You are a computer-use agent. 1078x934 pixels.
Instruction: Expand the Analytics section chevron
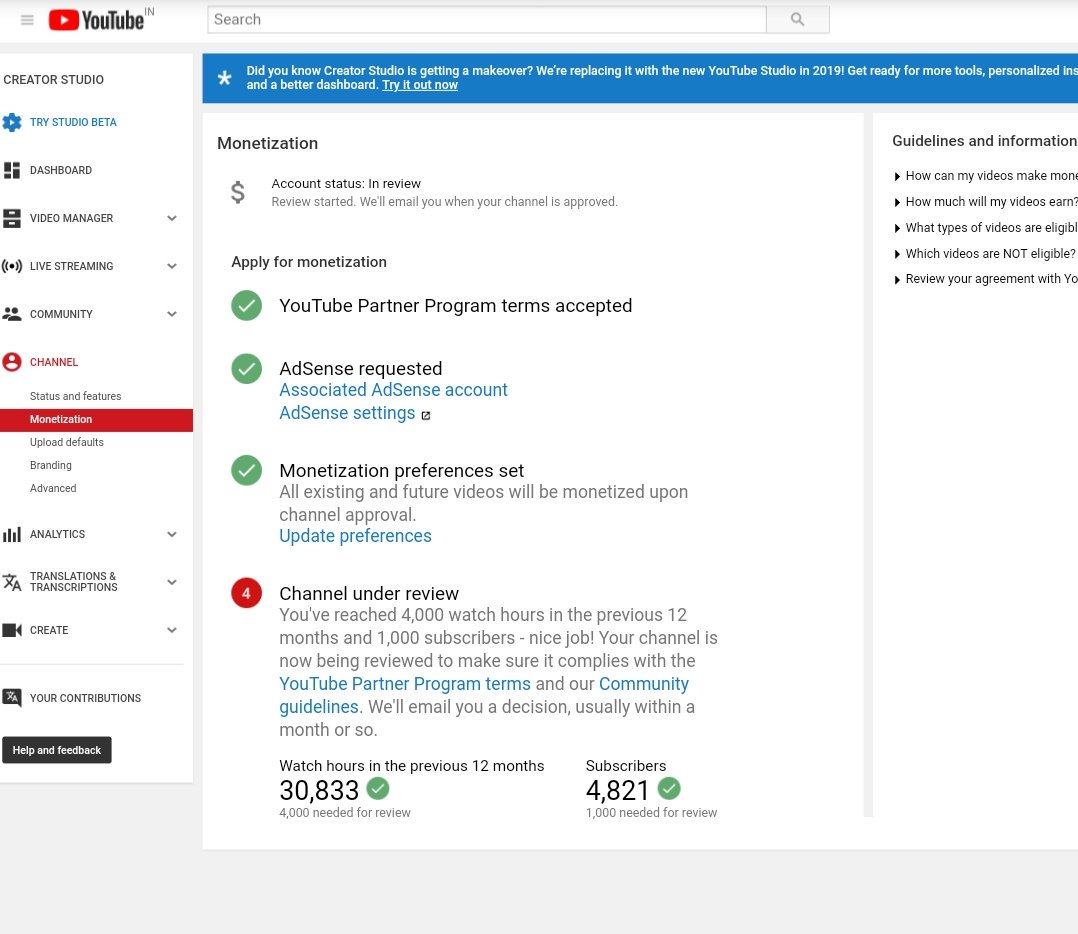172,534
